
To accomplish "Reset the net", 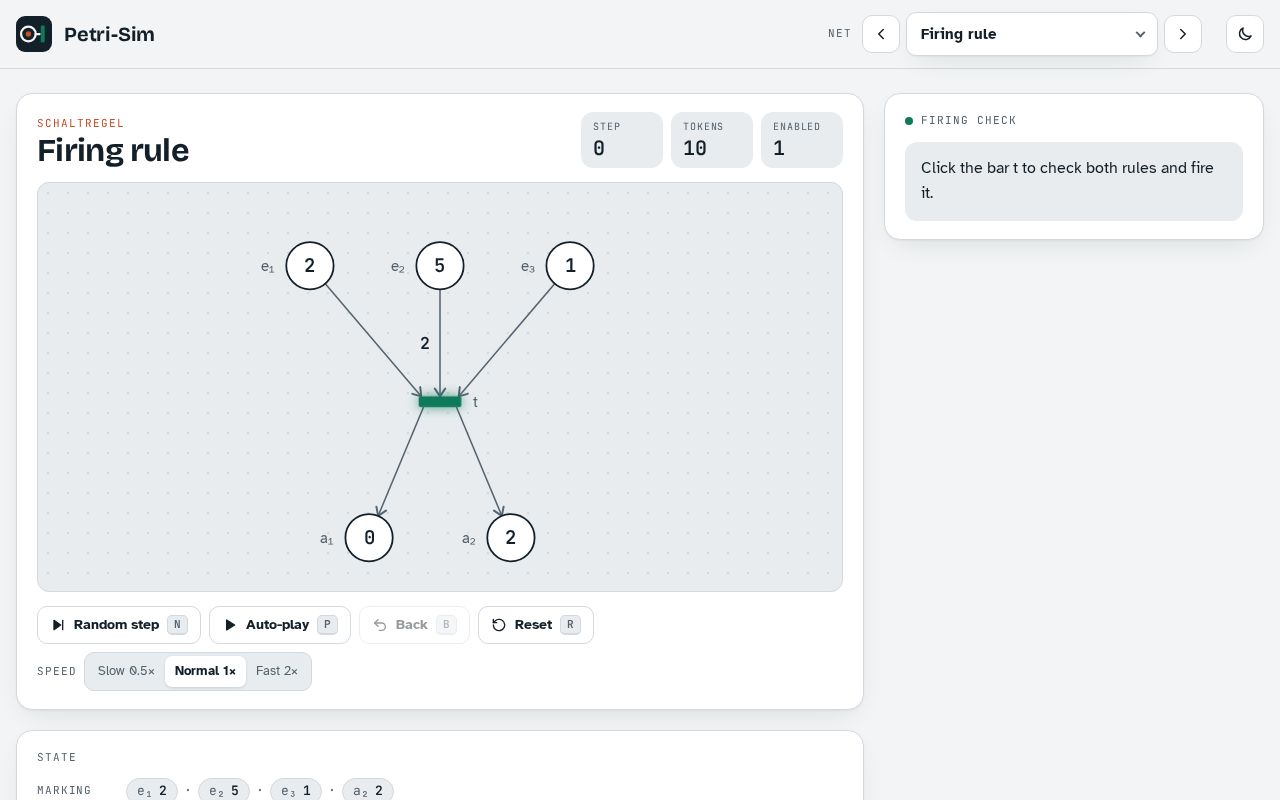I will coord(536,625).
